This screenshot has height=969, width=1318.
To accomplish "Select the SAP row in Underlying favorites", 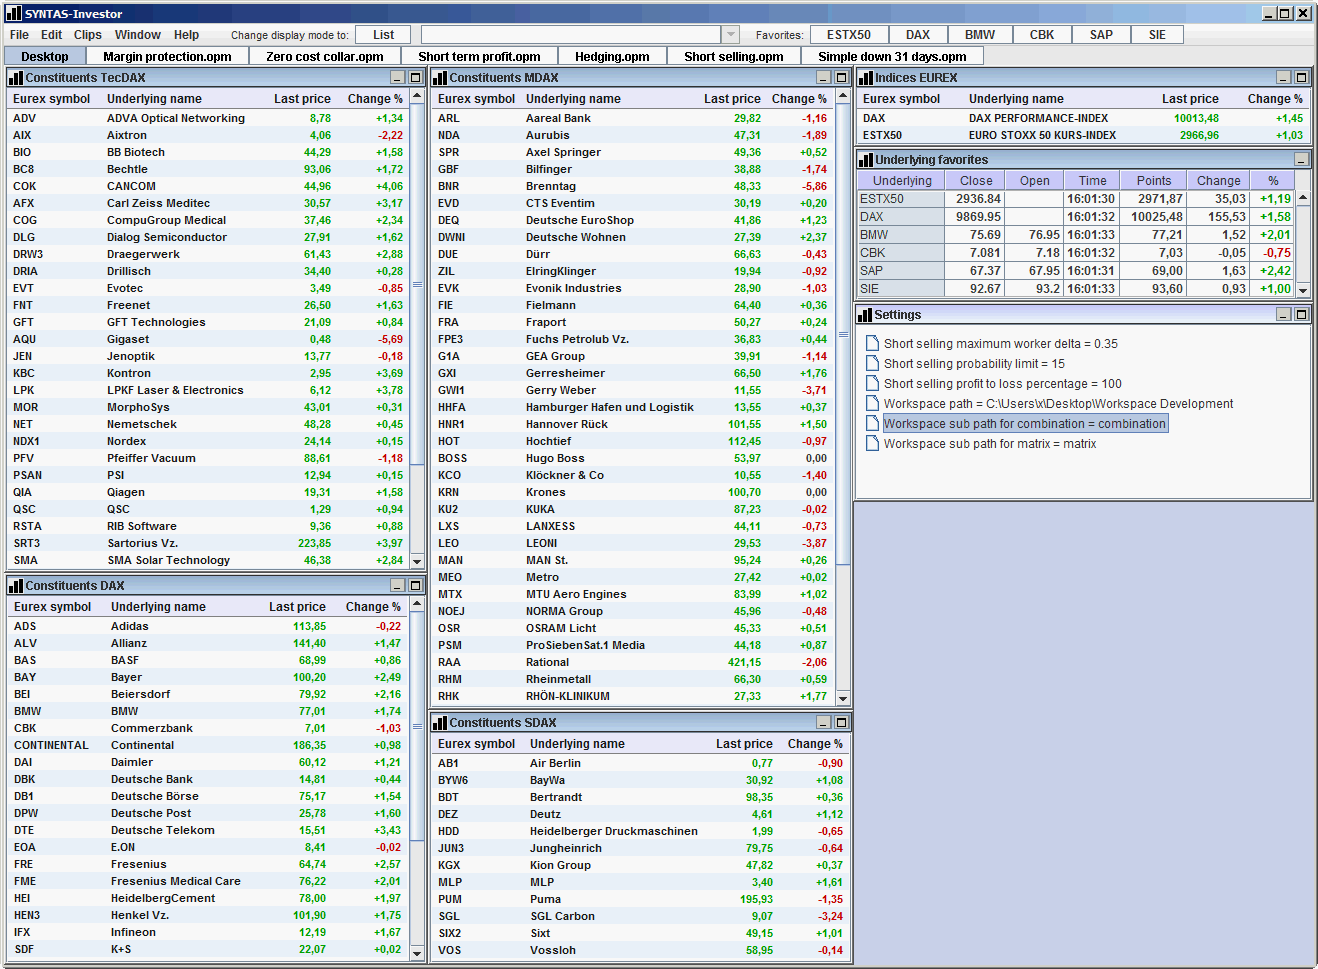I will (x=1076, y=271).
